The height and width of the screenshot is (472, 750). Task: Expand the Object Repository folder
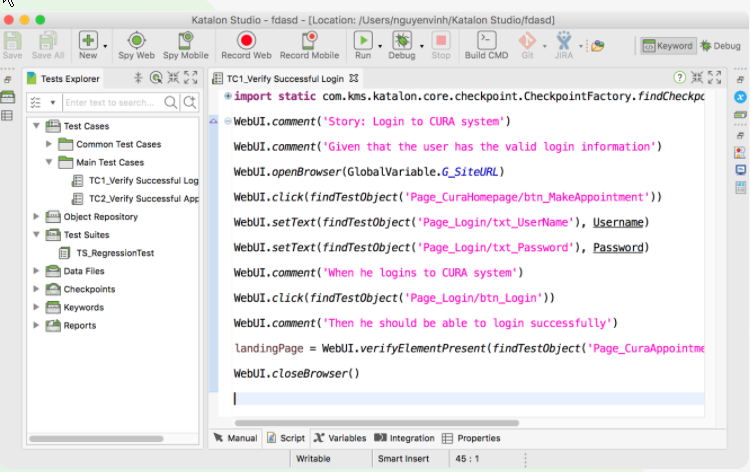coord(37,216)
